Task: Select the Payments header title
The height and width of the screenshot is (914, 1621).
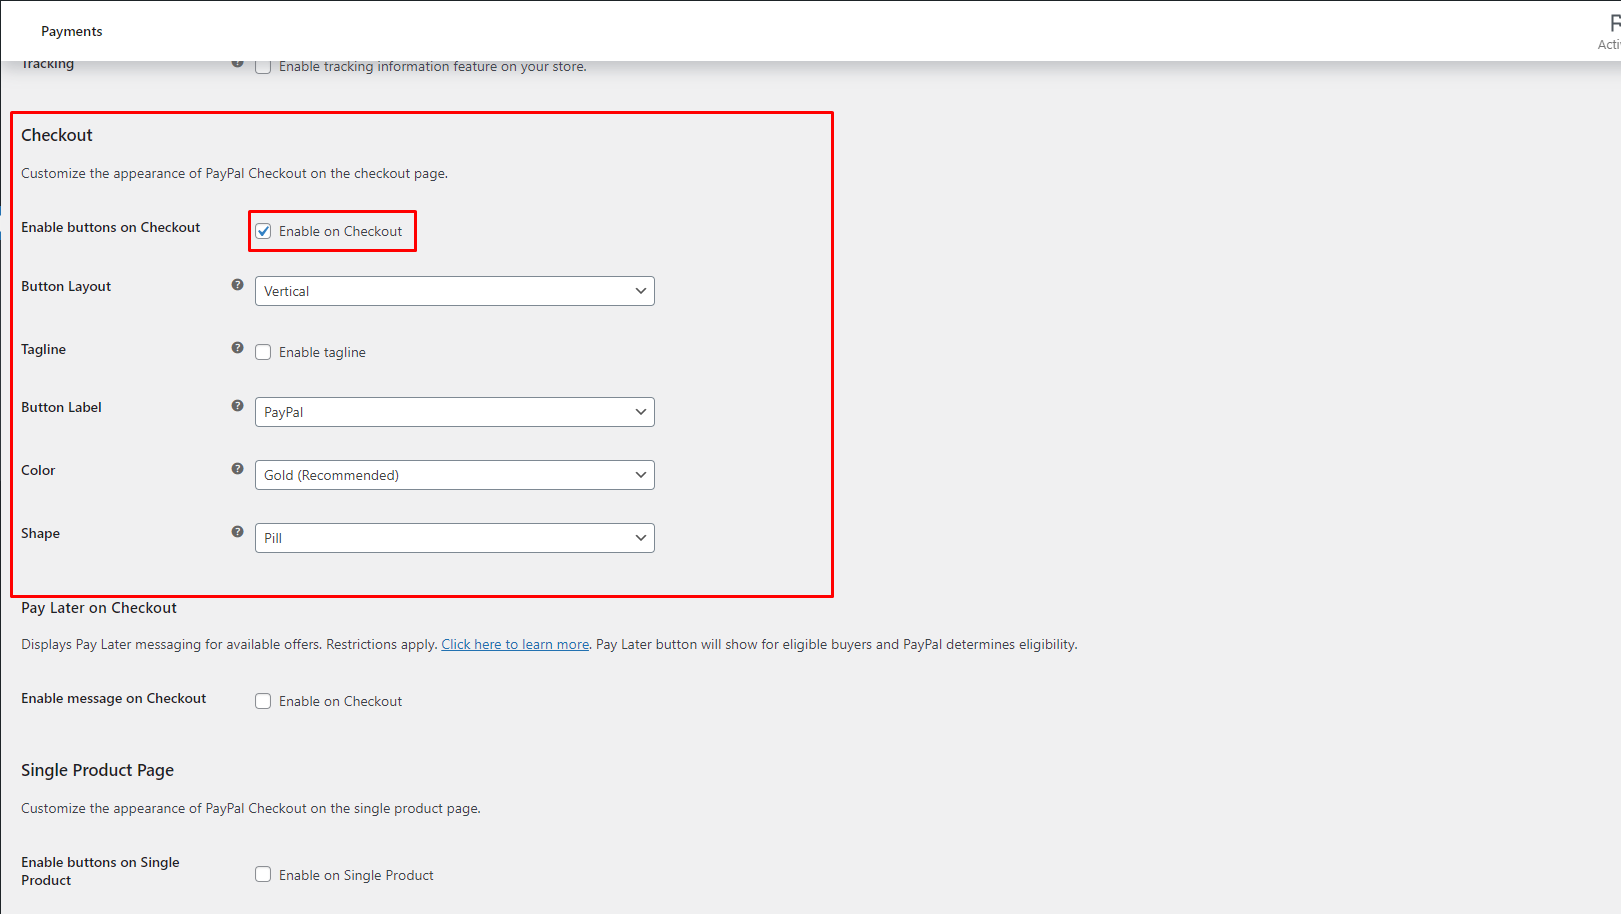Action: pos(72,31)
